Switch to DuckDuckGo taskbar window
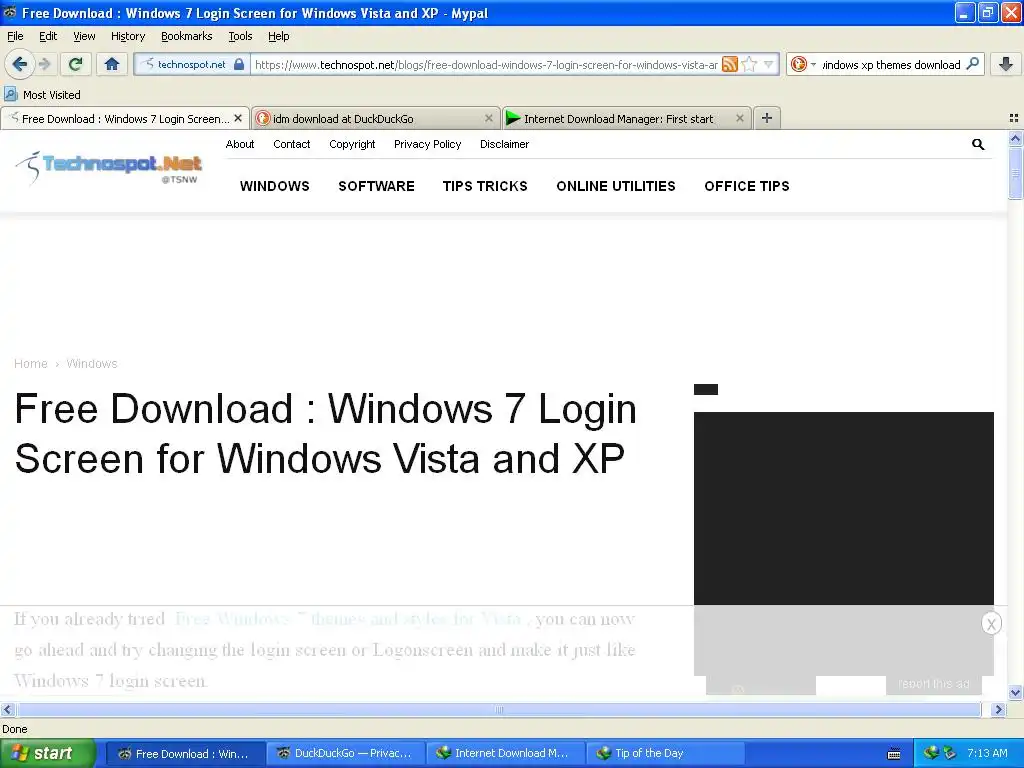 click(345, 753)
